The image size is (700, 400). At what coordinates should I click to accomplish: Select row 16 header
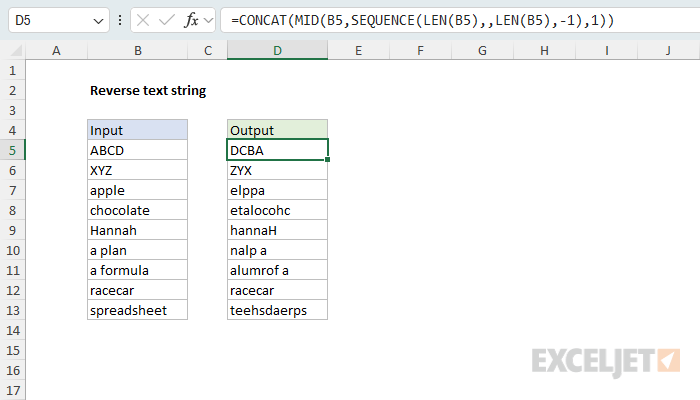point(12,371)
